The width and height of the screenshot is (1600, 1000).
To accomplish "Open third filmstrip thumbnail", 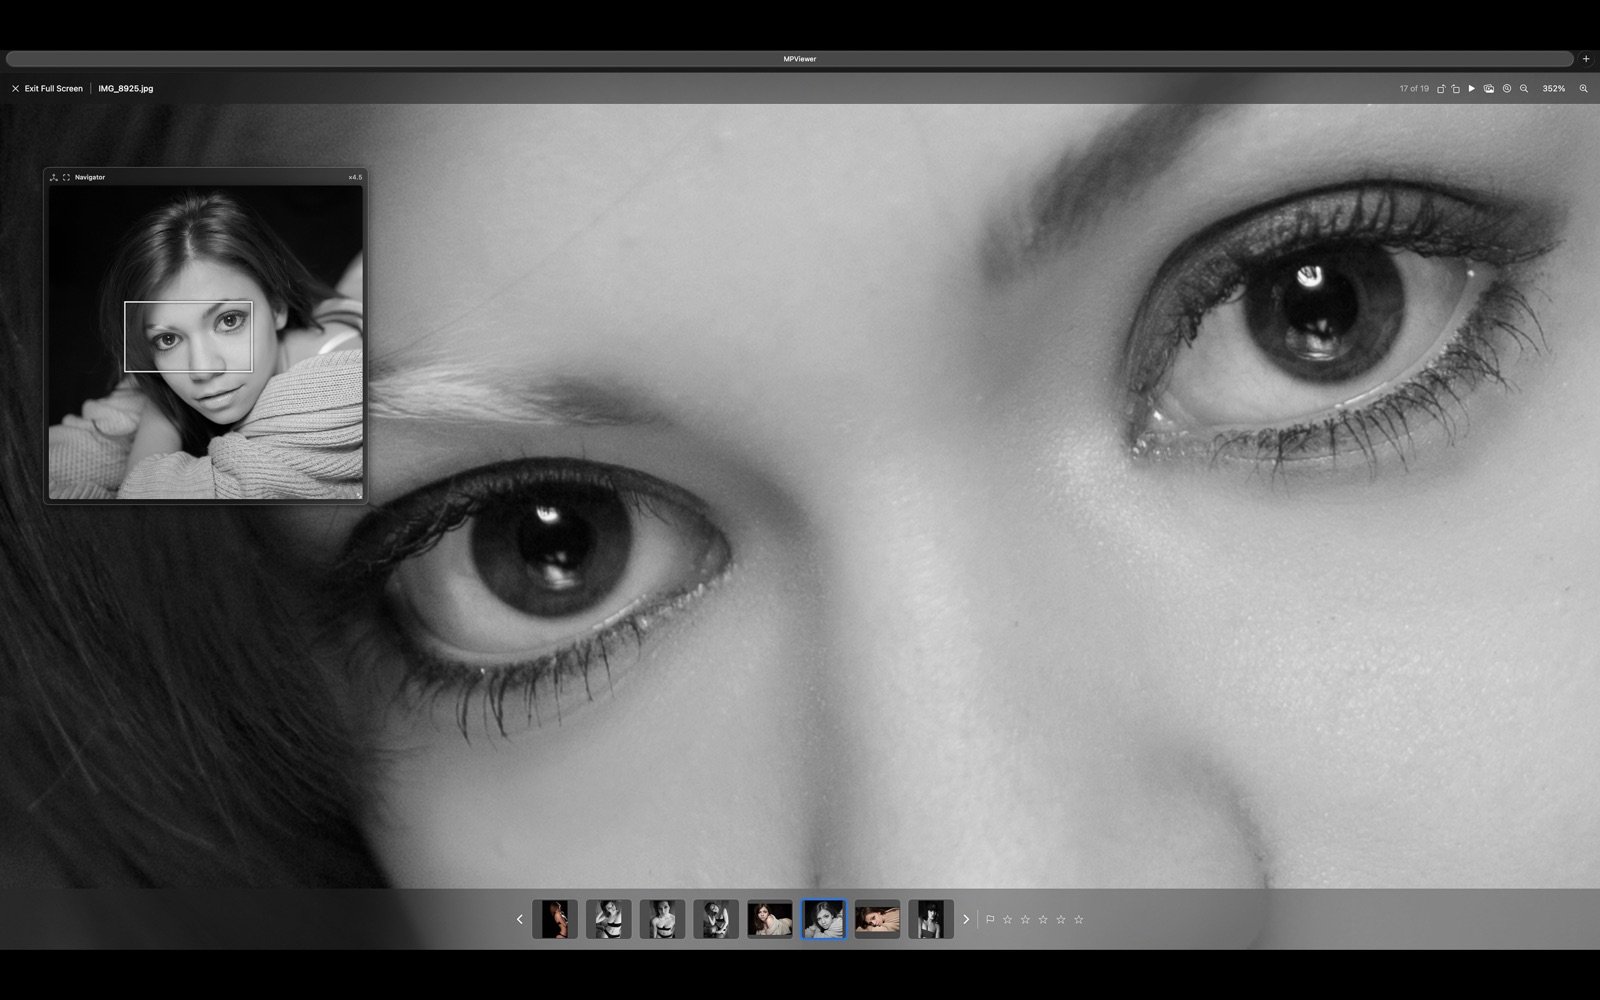I will [x=662, y=919].
